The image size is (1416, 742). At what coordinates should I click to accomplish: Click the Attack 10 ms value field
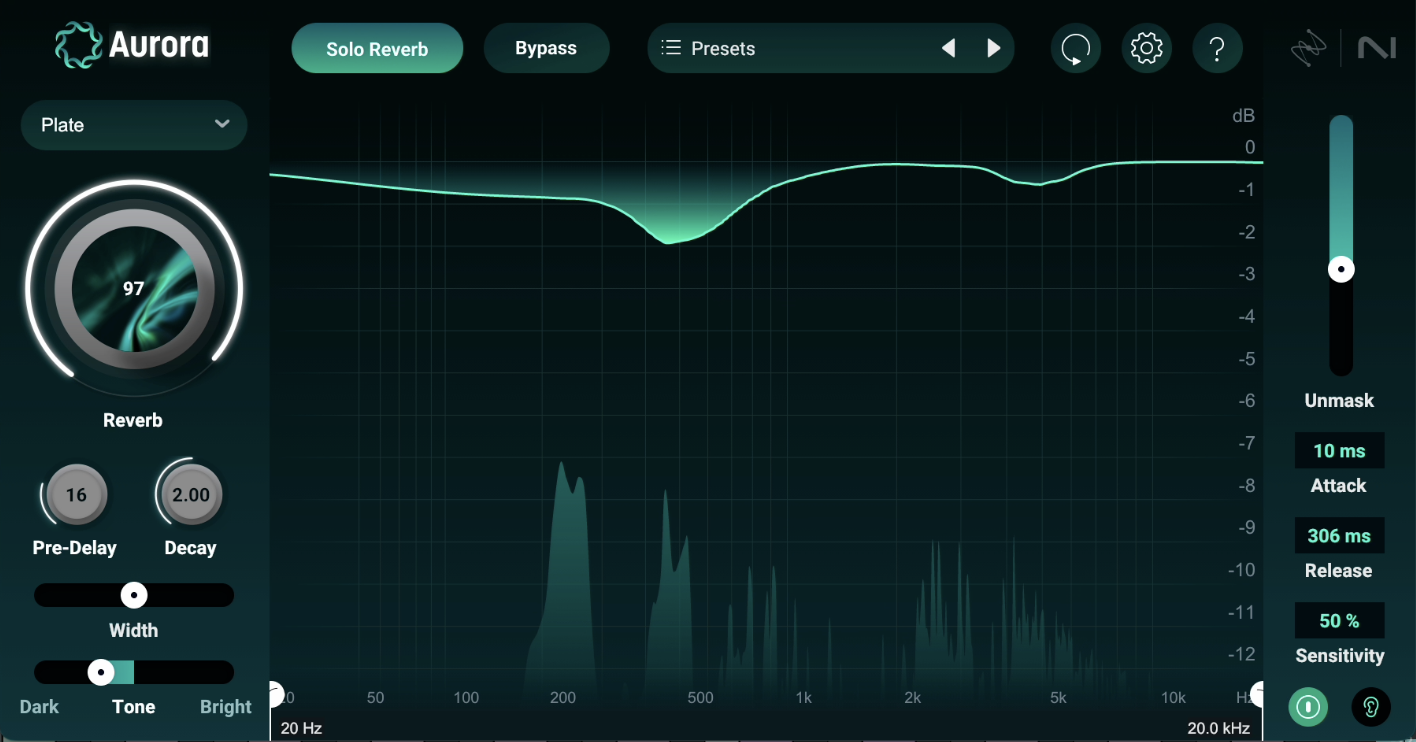tap(1340, 450)
